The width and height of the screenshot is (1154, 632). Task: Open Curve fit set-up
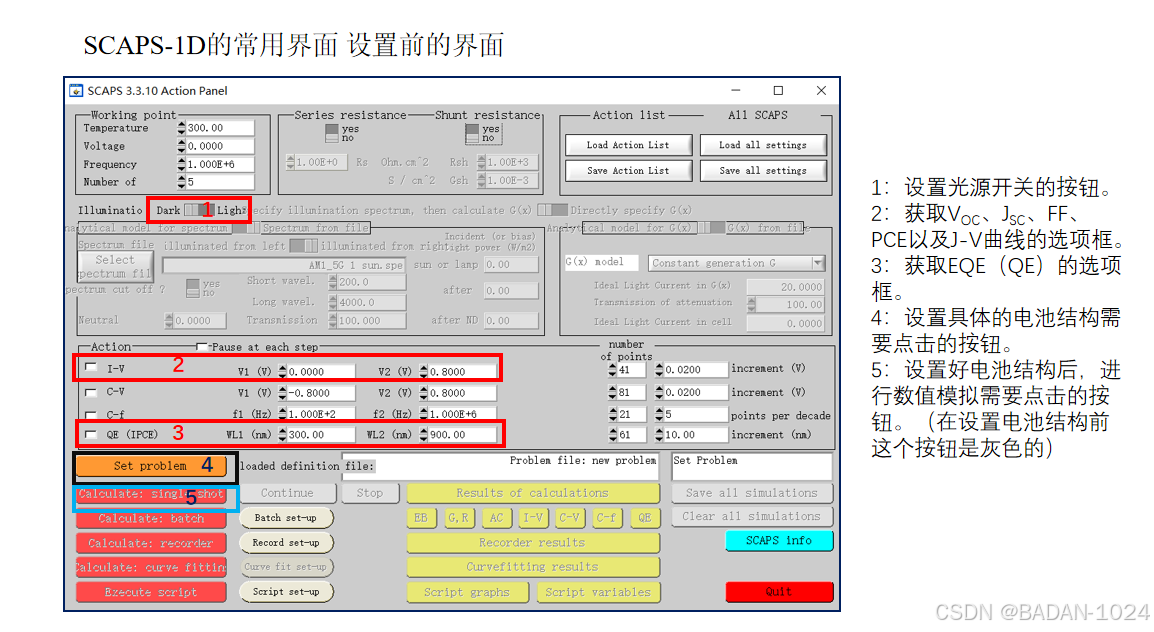coord(286,567)
